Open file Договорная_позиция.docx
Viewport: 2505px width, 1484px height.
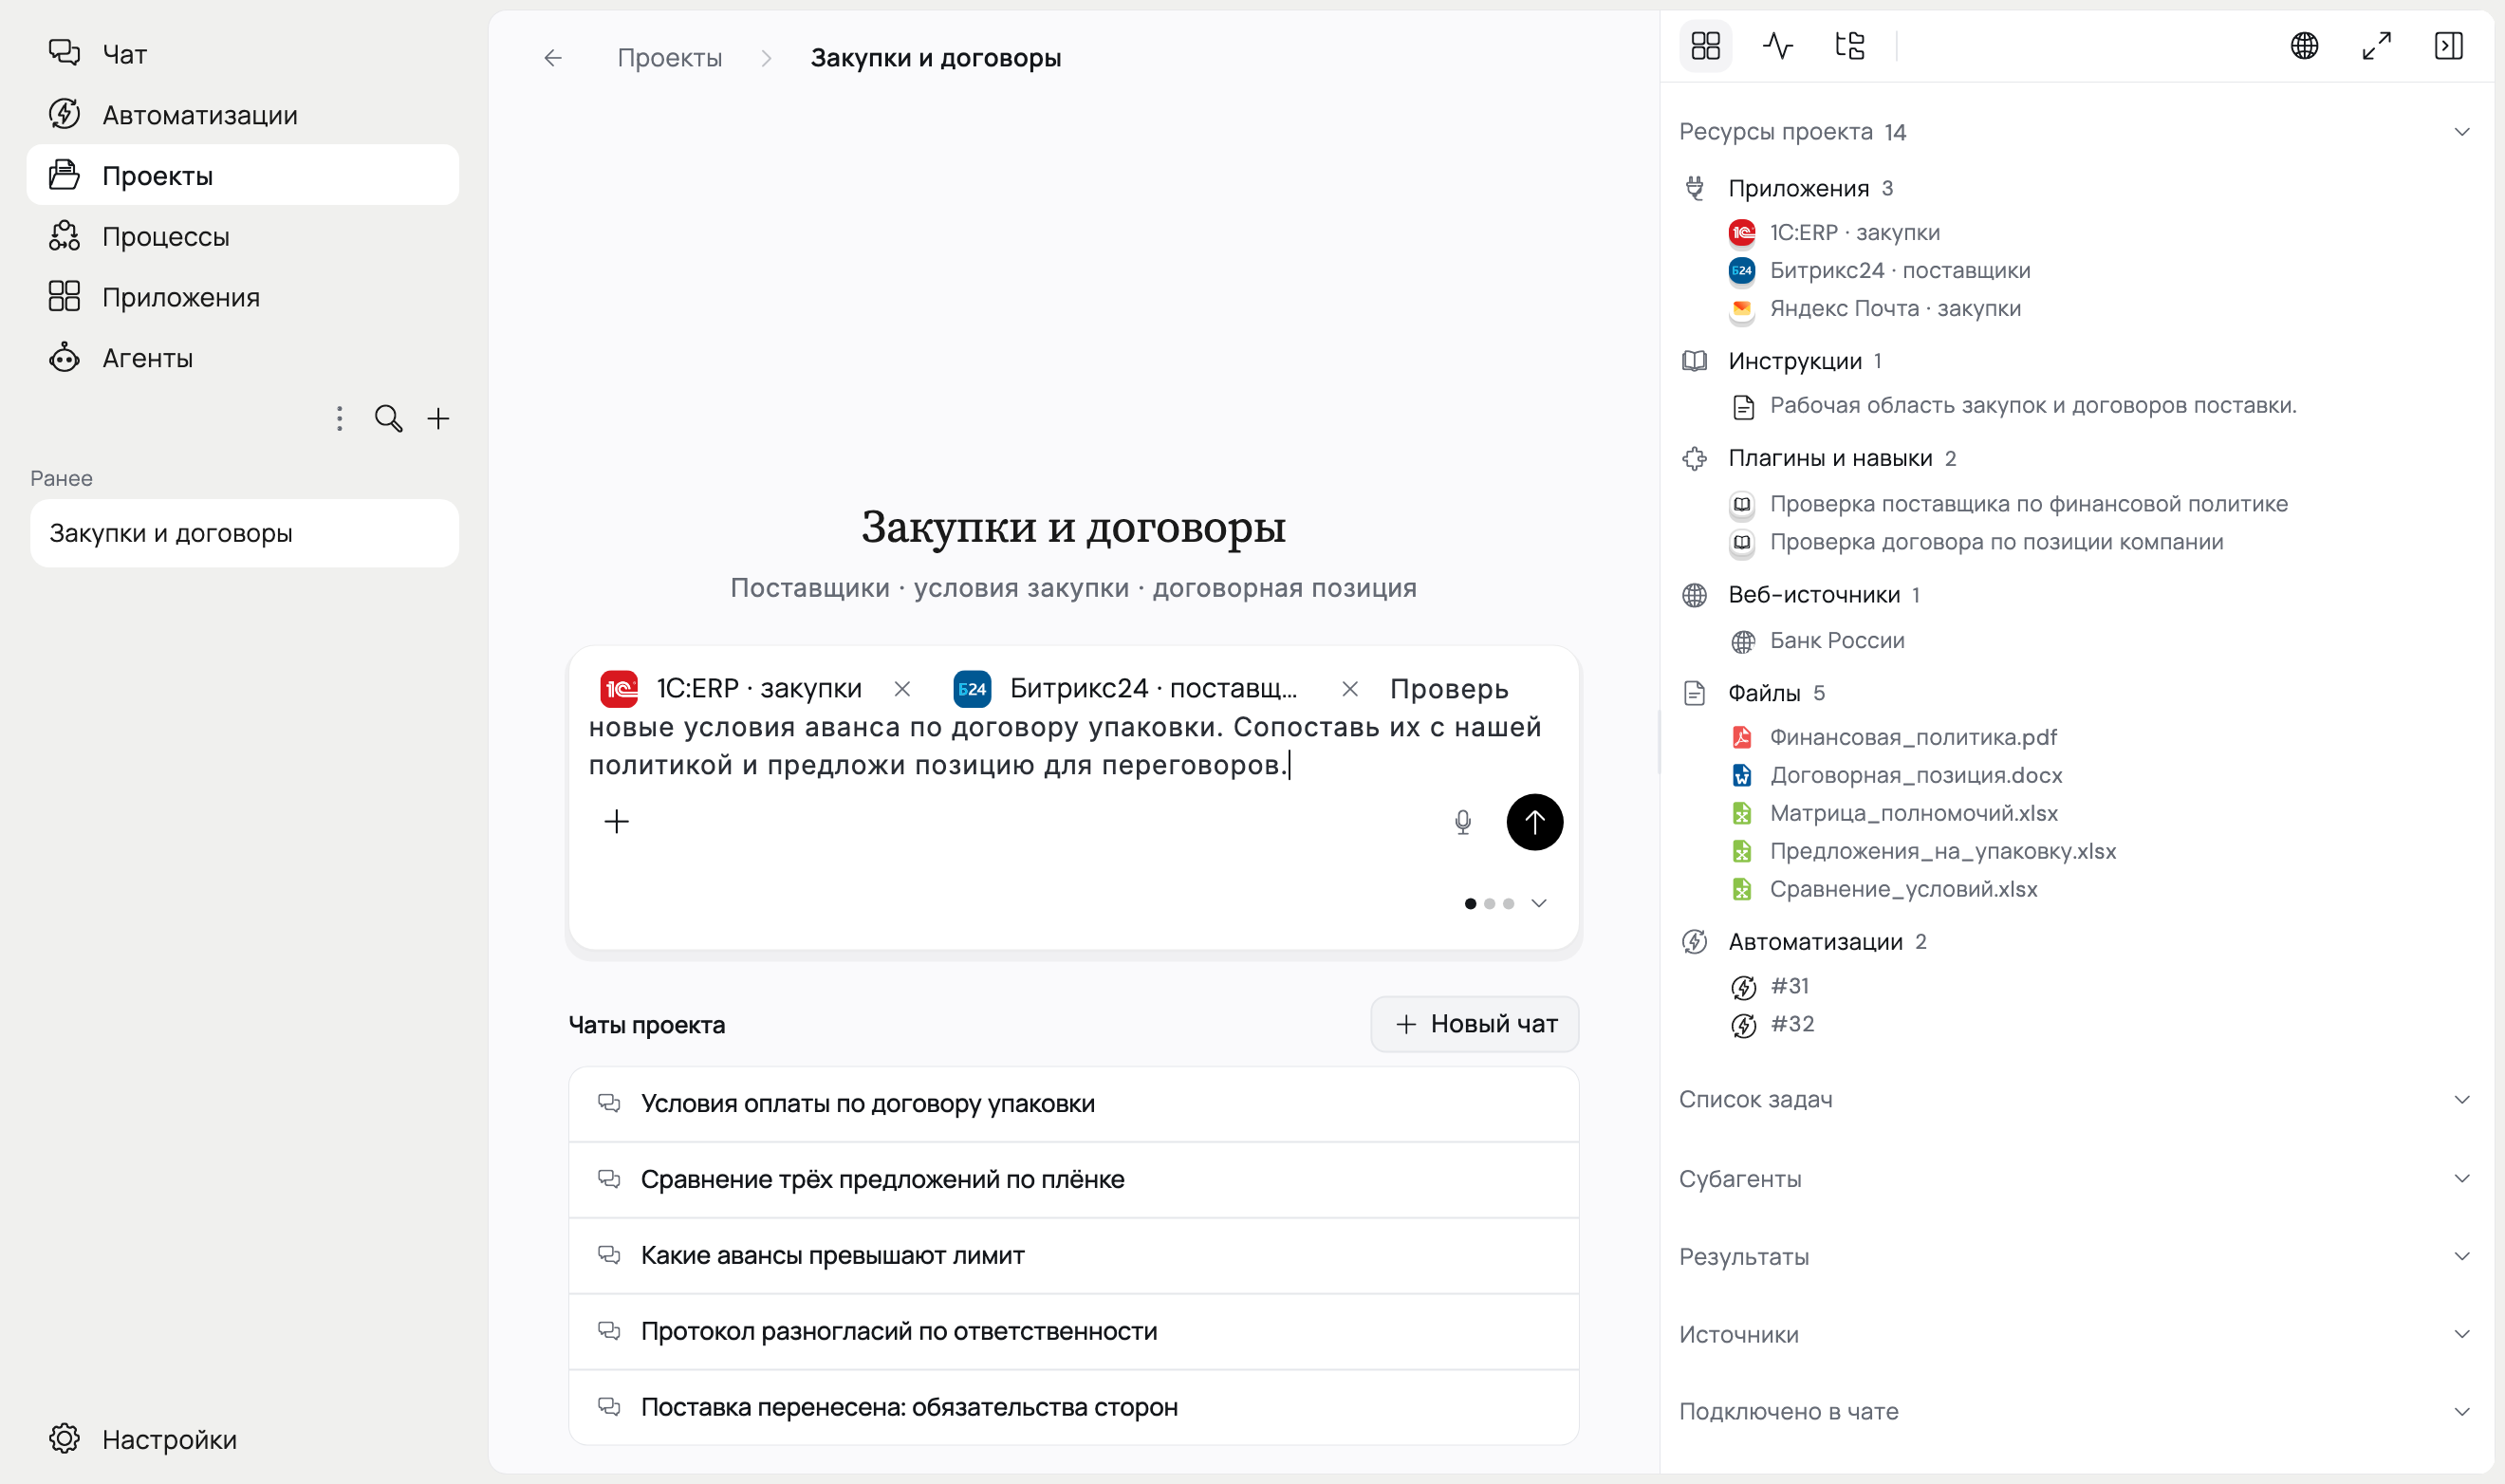point(1895,775)
